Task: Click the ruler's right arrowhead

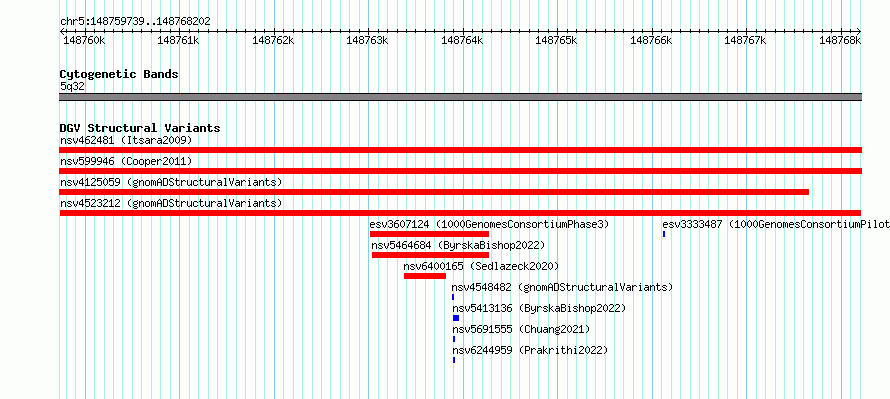Action: 859,31
